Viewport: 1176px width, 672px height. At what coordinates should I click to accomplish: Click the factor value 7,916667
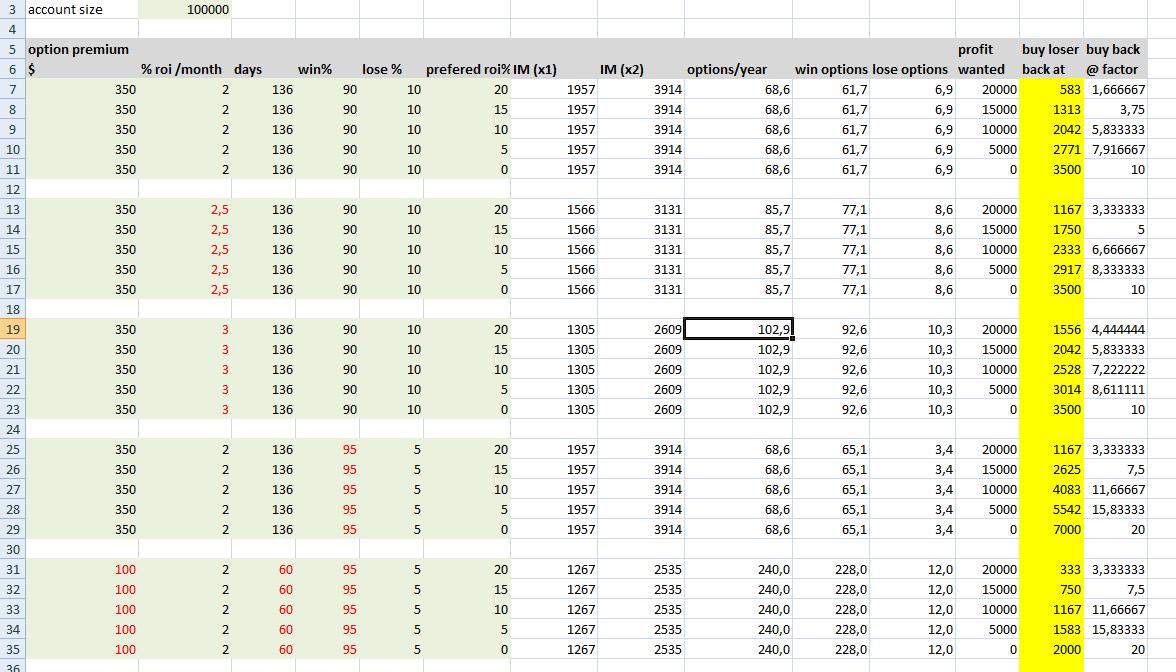tap(1115, 149)
